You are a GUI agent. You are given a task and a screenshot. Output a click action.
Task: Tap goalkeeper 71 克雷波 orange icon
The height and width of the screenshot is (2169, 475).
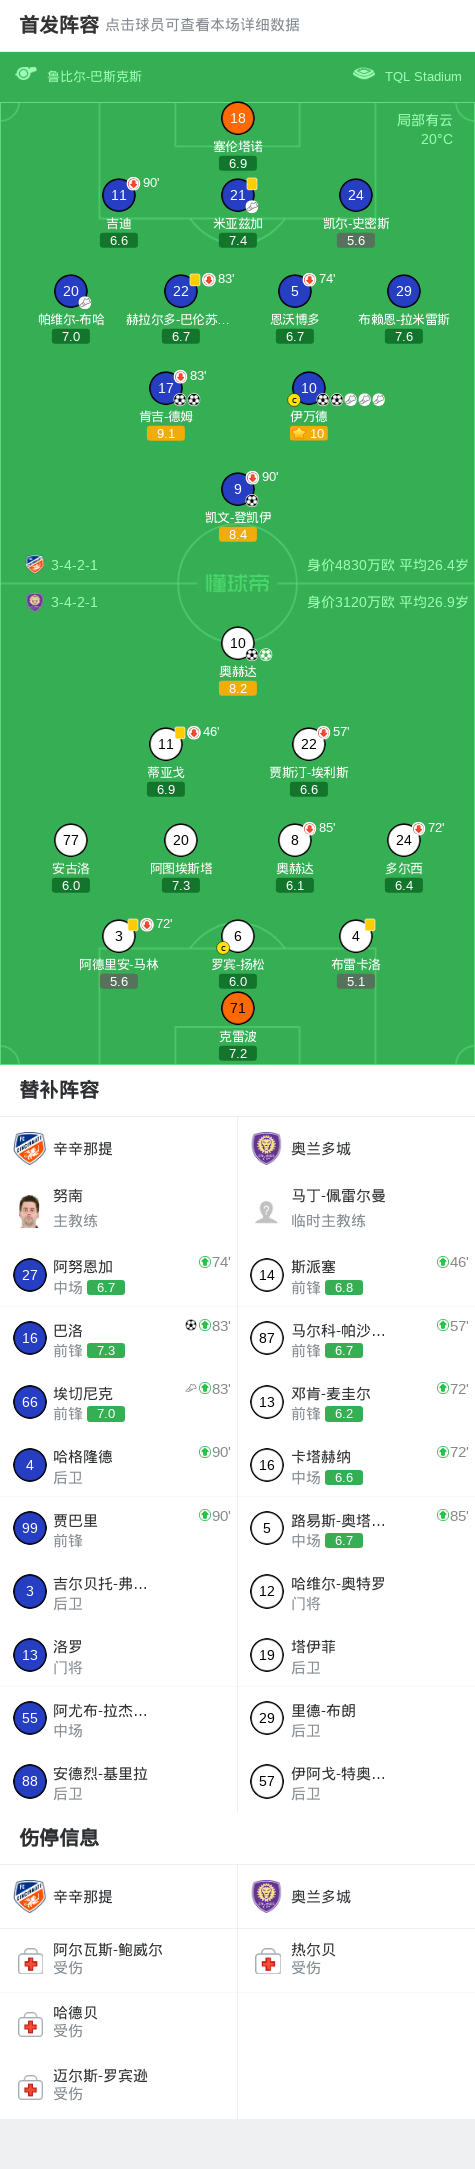(x=238, y=1008)
